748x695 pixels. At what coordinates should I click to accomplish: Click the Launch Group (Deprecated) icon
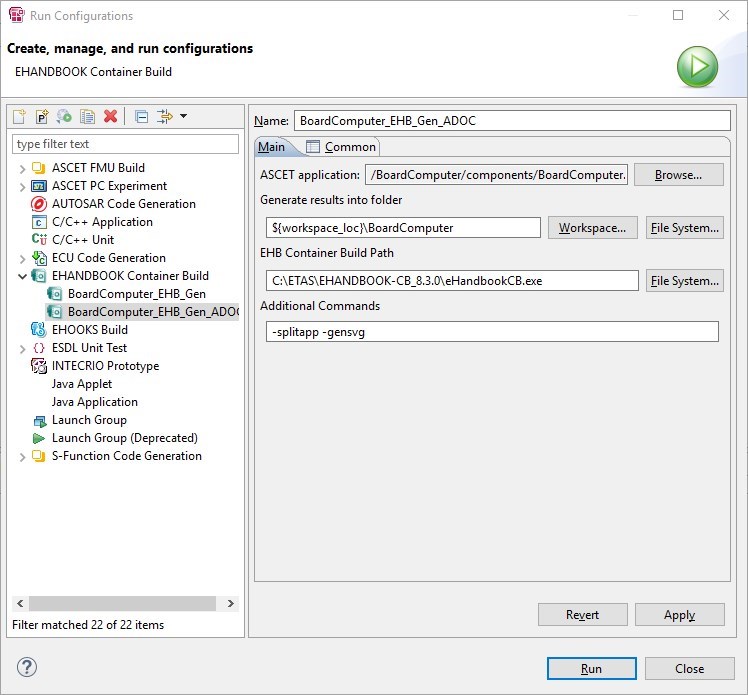[x=39, y=438]
